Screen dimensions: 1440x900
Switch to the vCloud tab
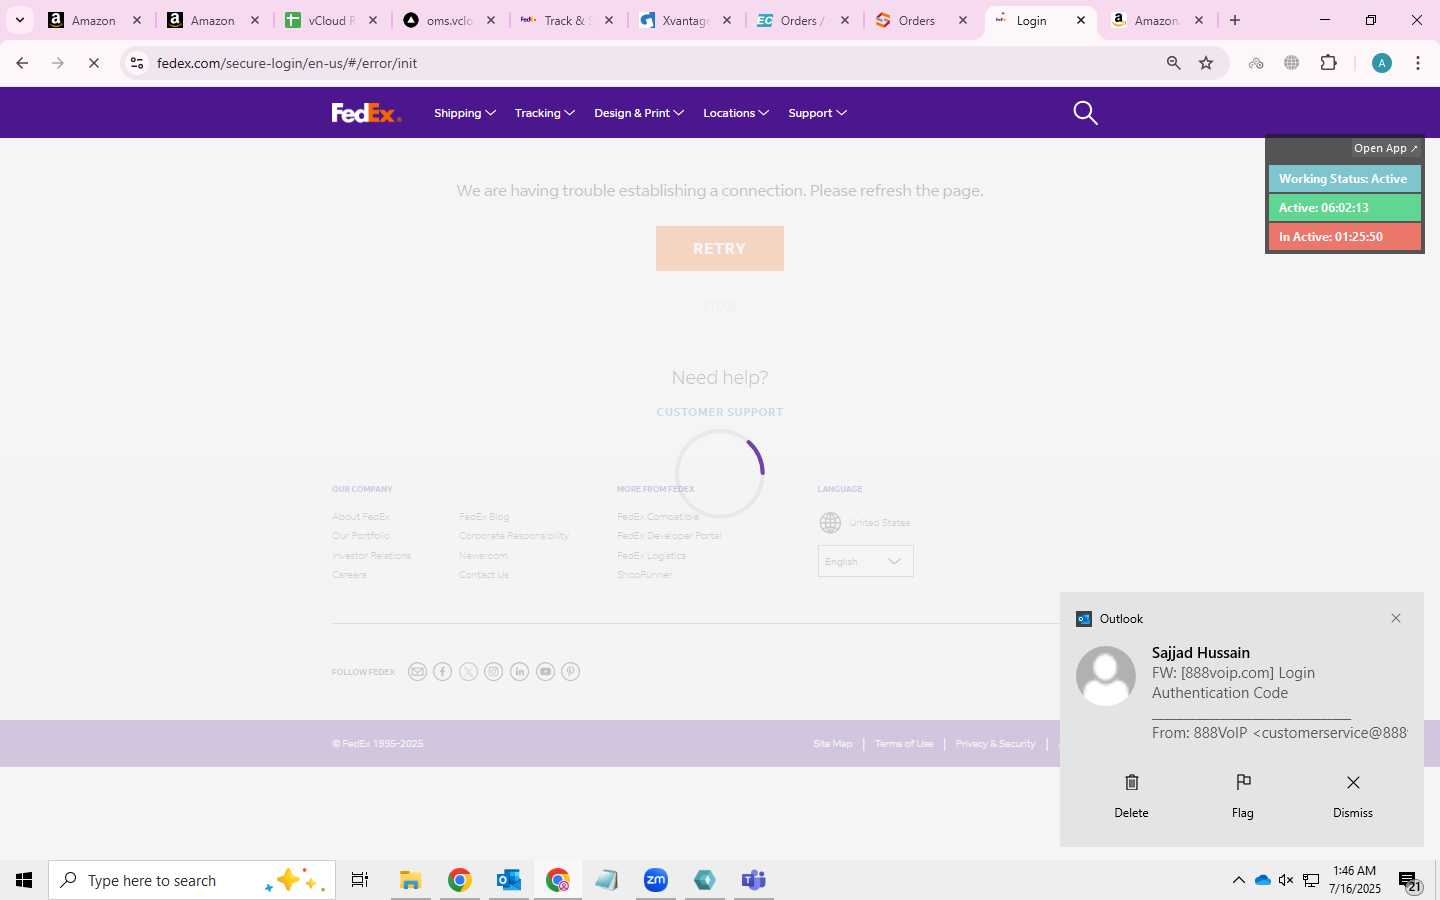332,20
